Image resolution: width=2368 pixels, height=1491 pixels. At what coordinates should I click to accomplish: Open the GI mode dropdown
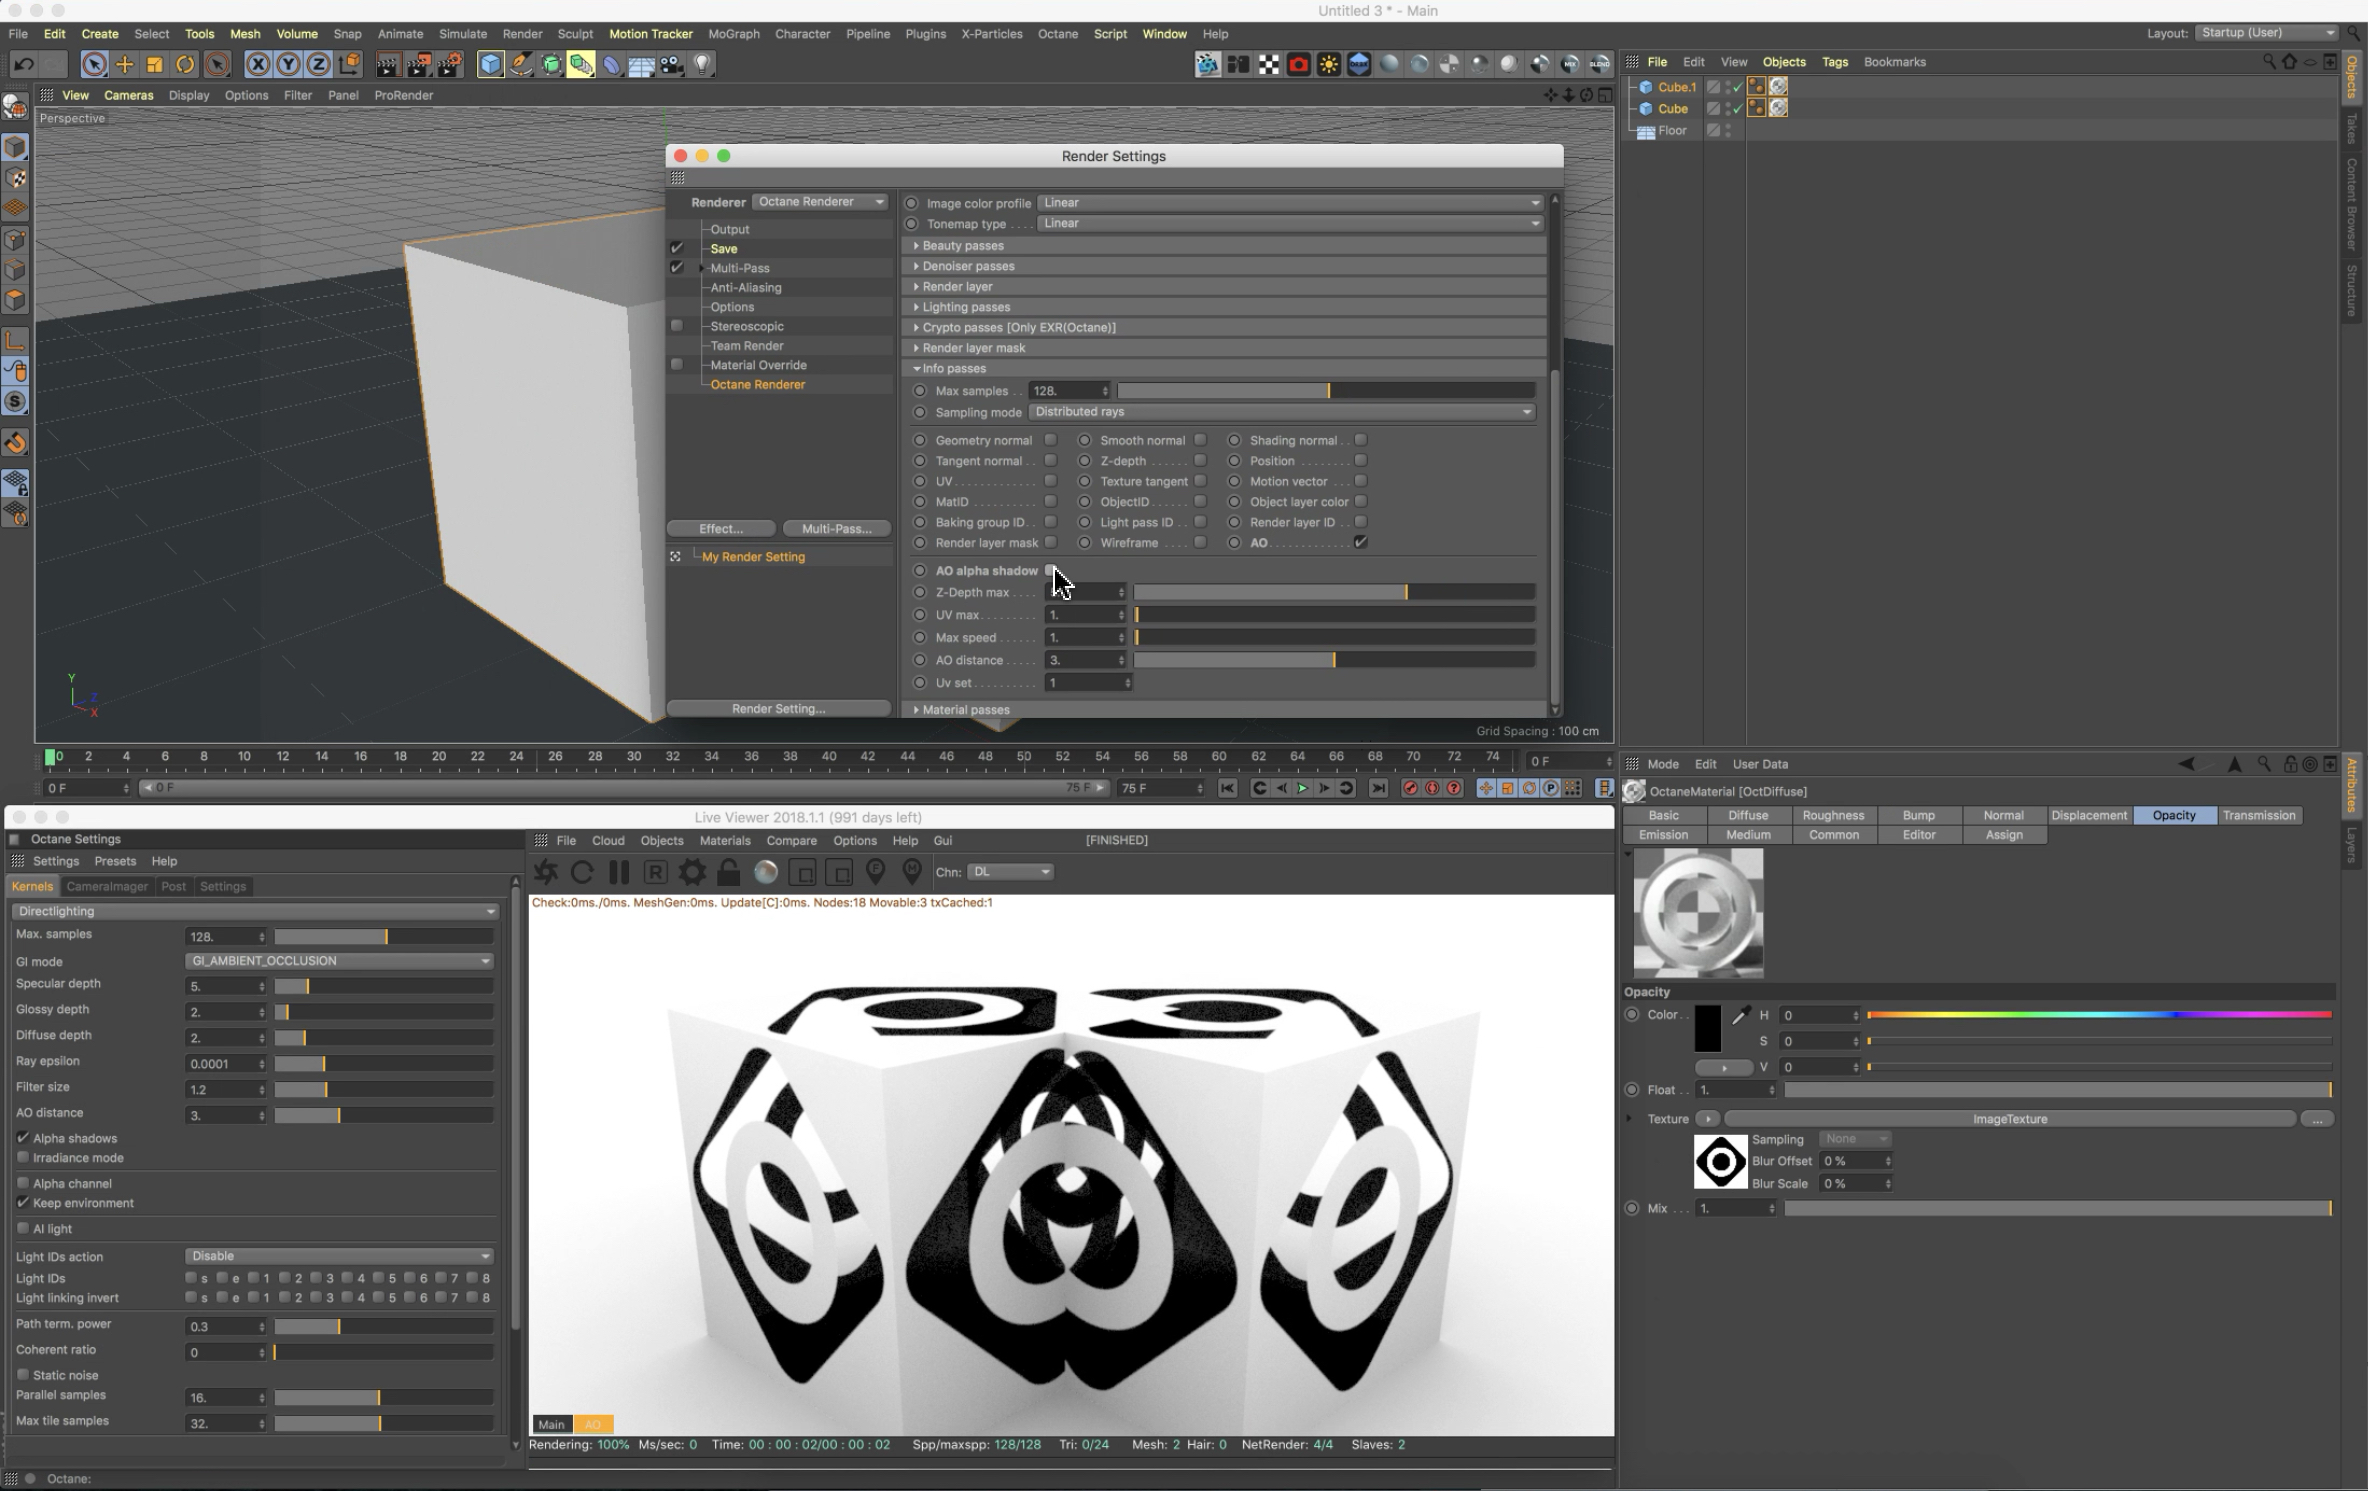click(339, 961)
